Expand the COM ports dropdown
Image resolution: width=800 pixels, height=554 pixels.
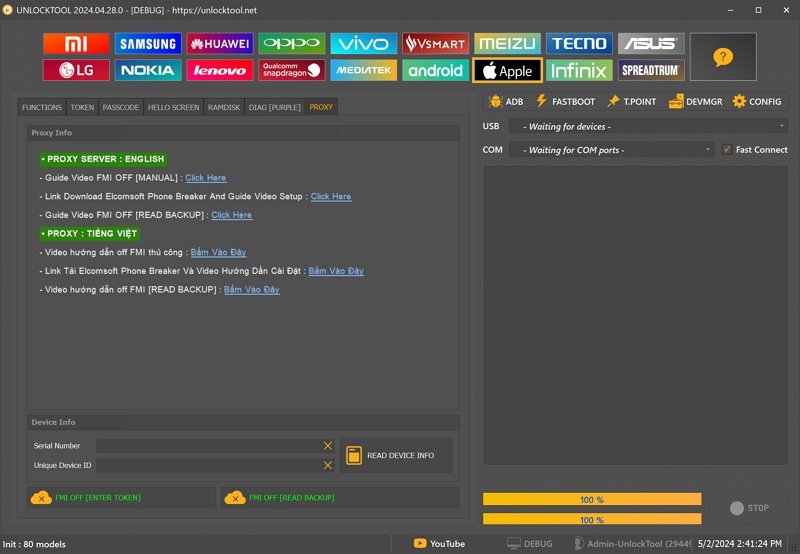610,150
